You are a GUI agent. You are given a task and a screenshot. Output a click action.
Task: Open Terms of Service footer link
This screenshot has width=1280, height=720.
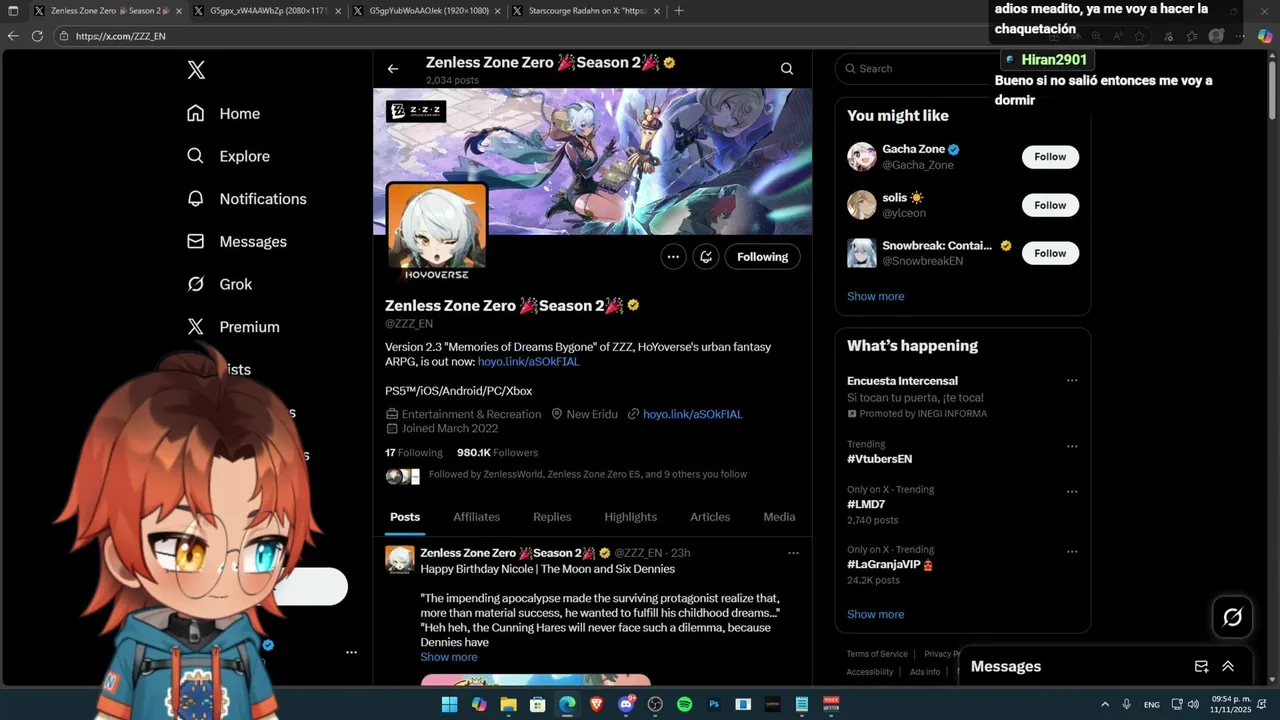click(x=877, y=654)
